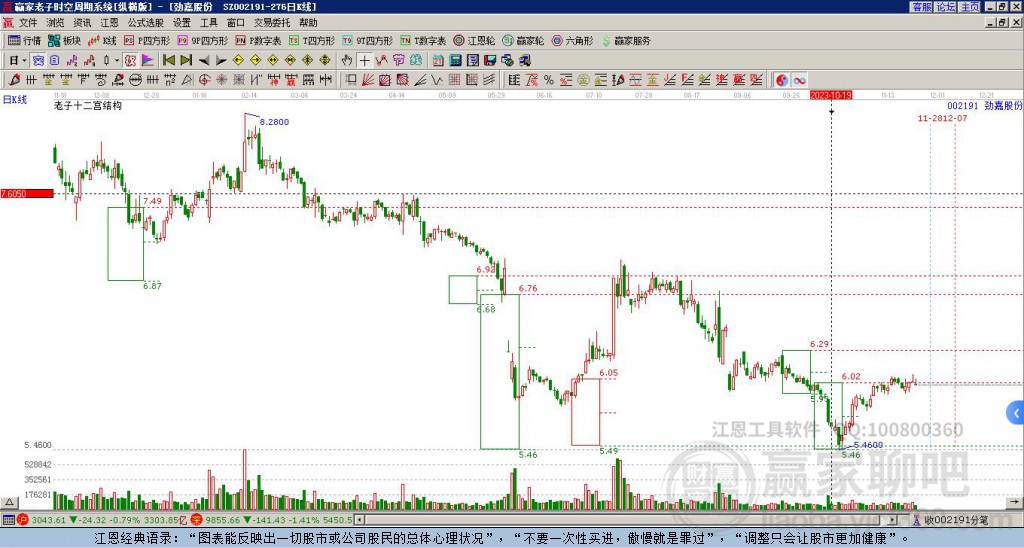
Task: Open the T数字表 number table
Action: (x=423, y=41)
